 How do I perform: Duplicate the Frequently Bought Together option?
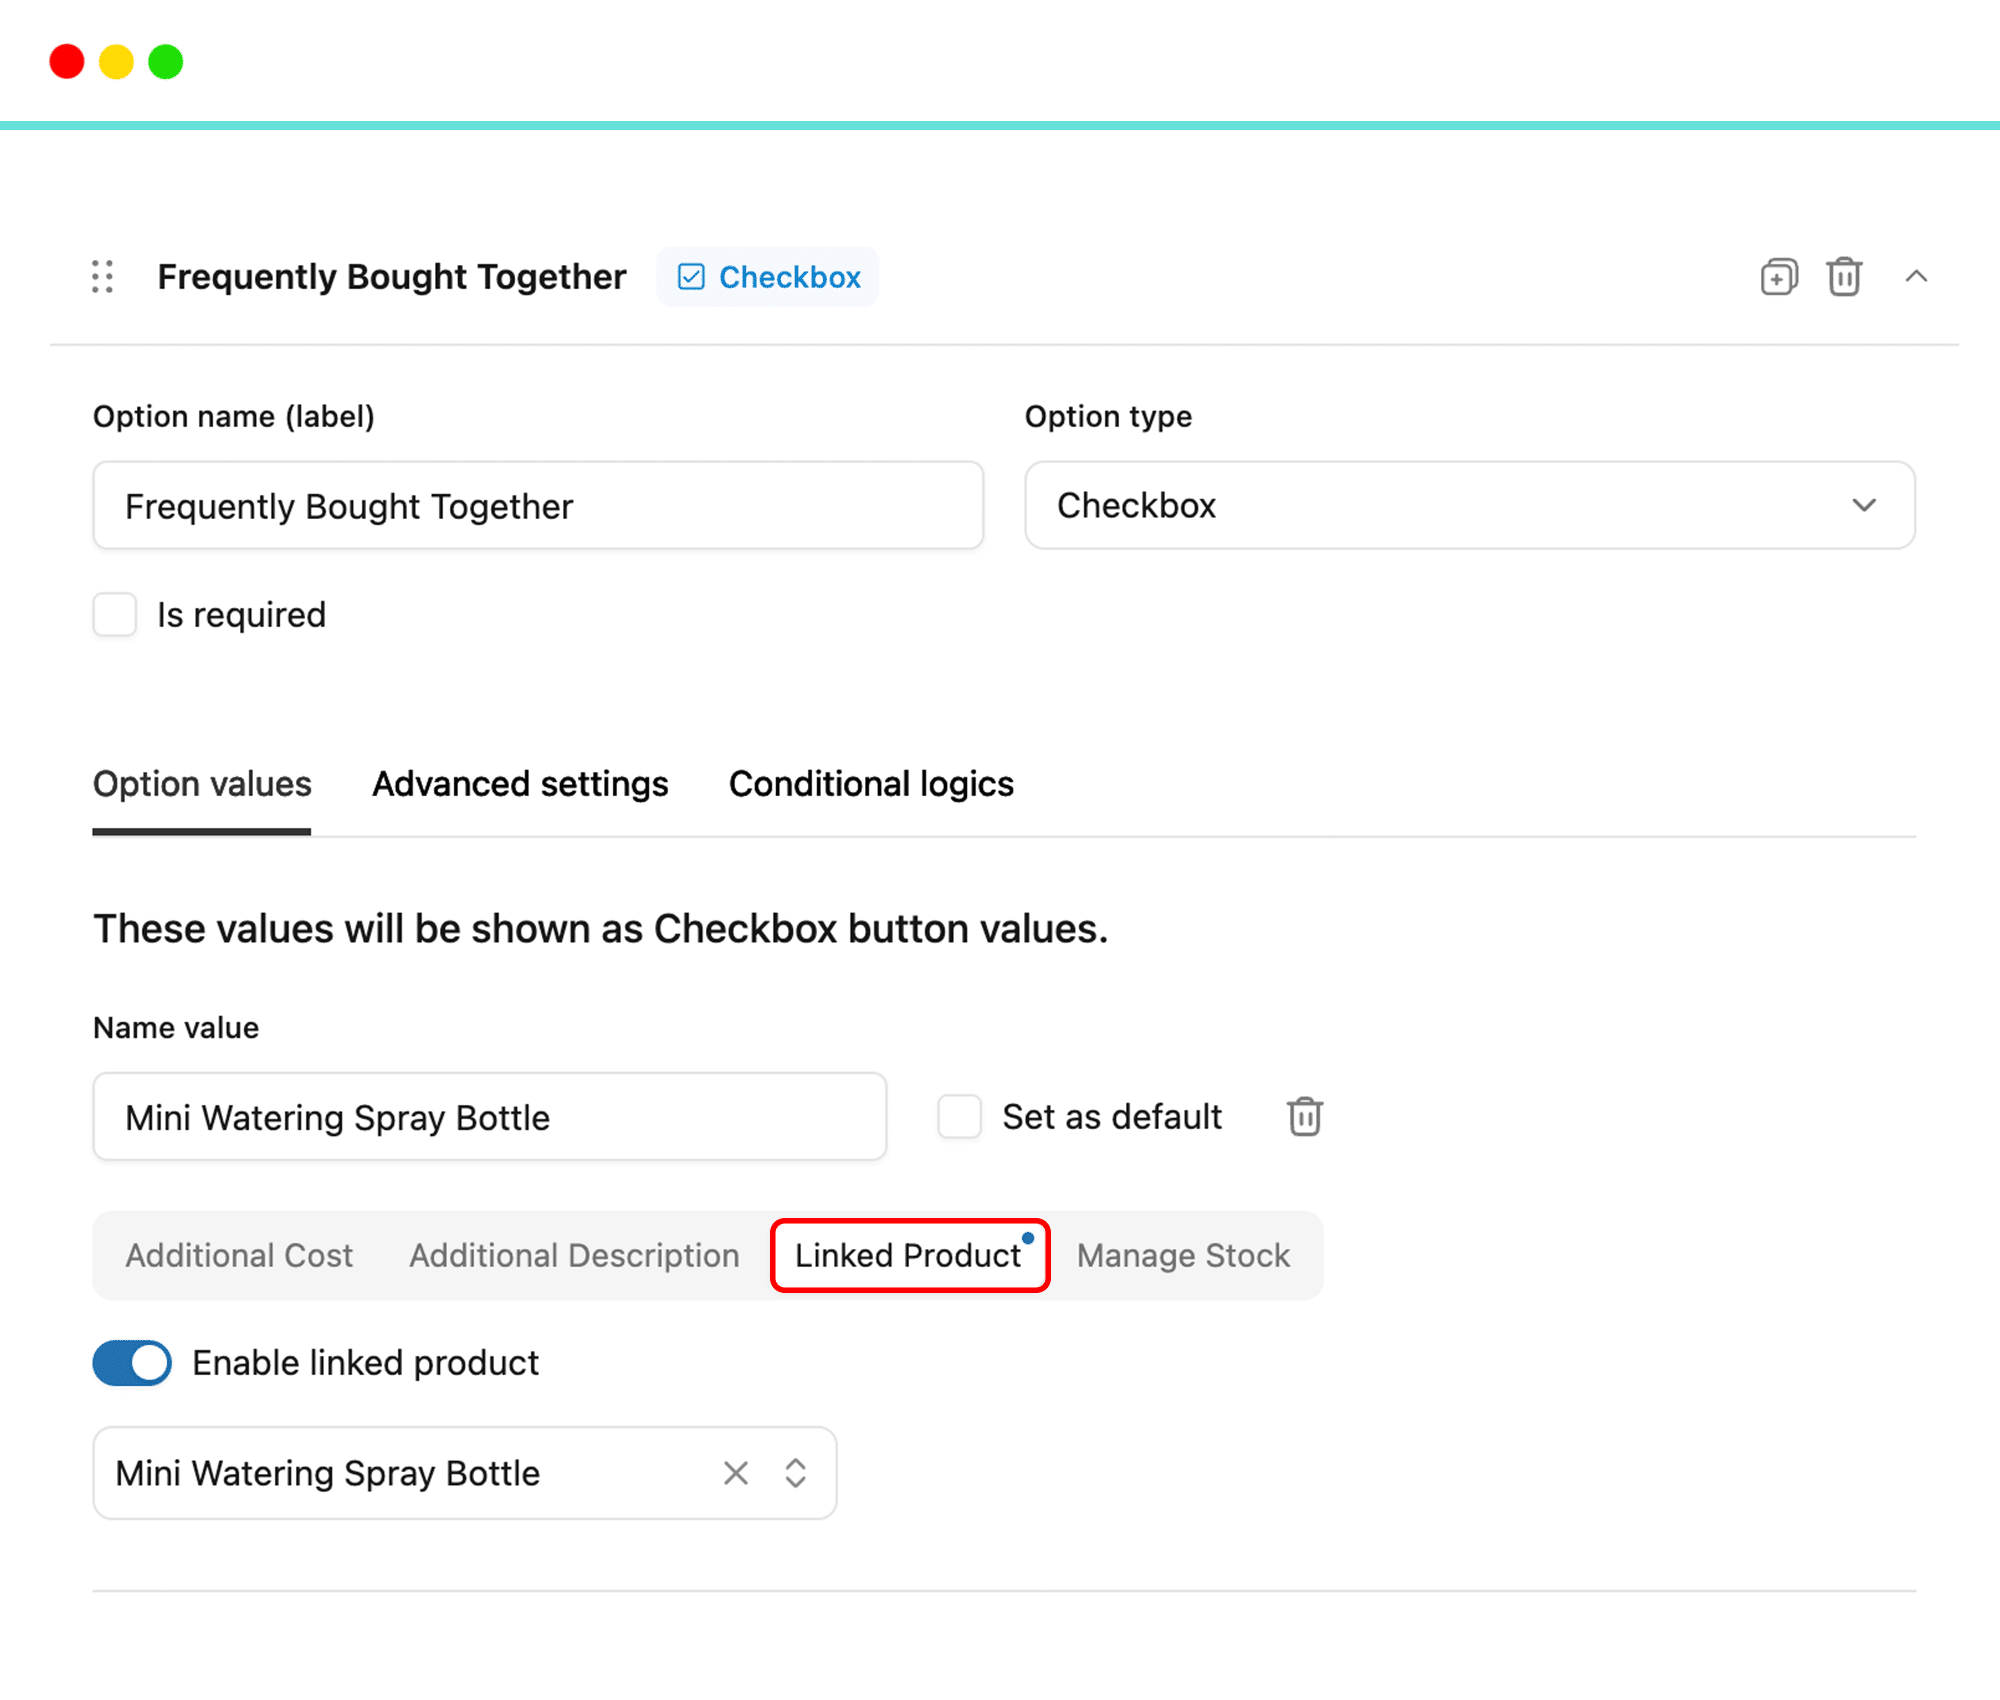pyautogui.click(x=1778, y=277)
